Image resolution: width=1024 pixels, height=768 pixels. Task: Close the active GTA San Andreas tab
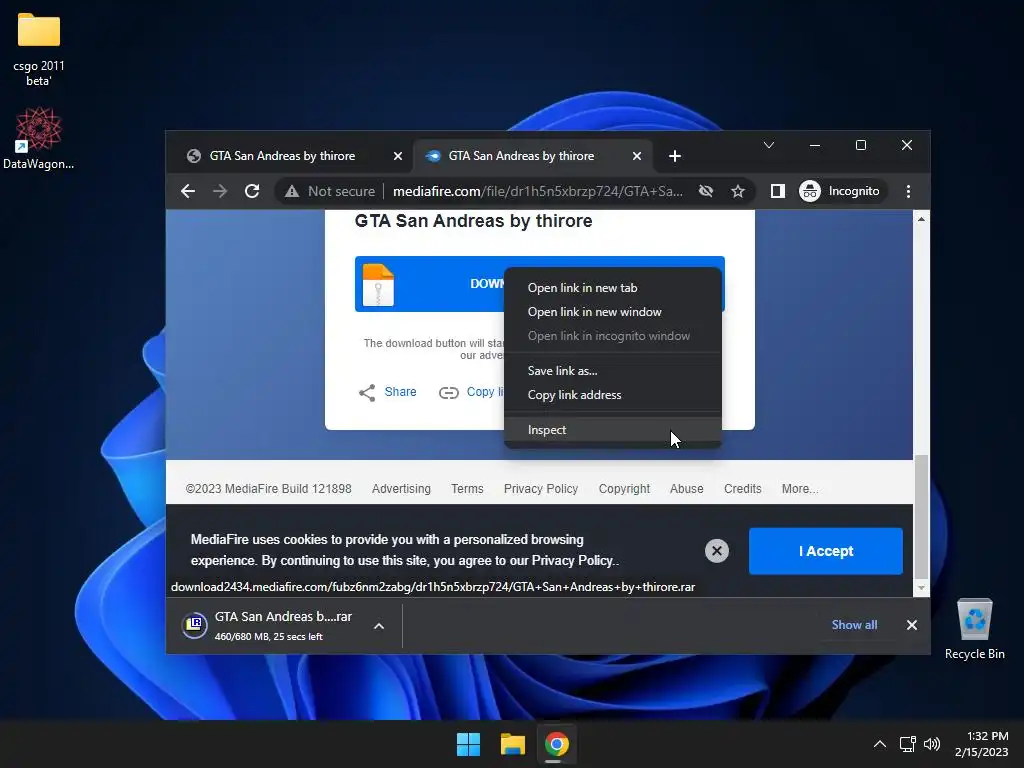(x=637, y=156)
